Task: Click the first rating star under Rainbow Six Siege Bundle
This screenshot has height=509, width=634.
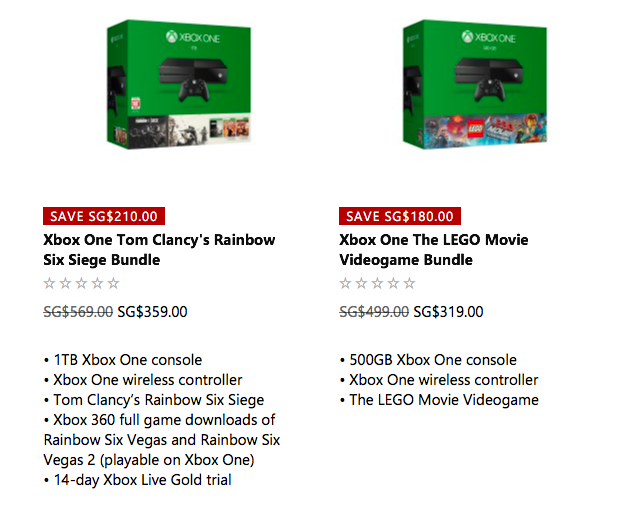Action: (x=50, y=284)
